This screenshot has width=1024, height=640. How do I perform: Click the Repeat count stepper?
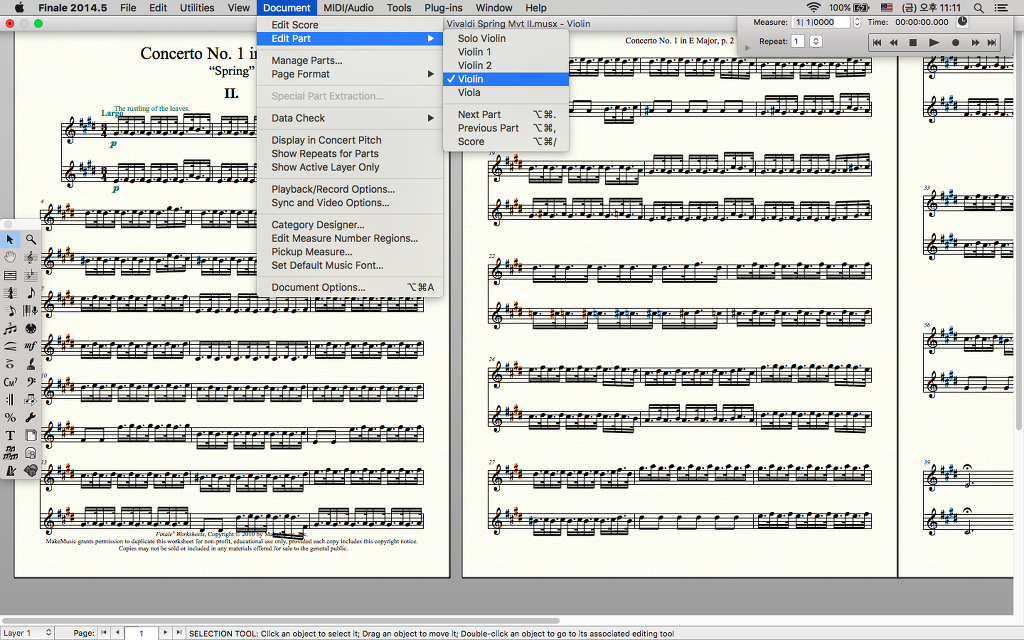pos(816,41)
